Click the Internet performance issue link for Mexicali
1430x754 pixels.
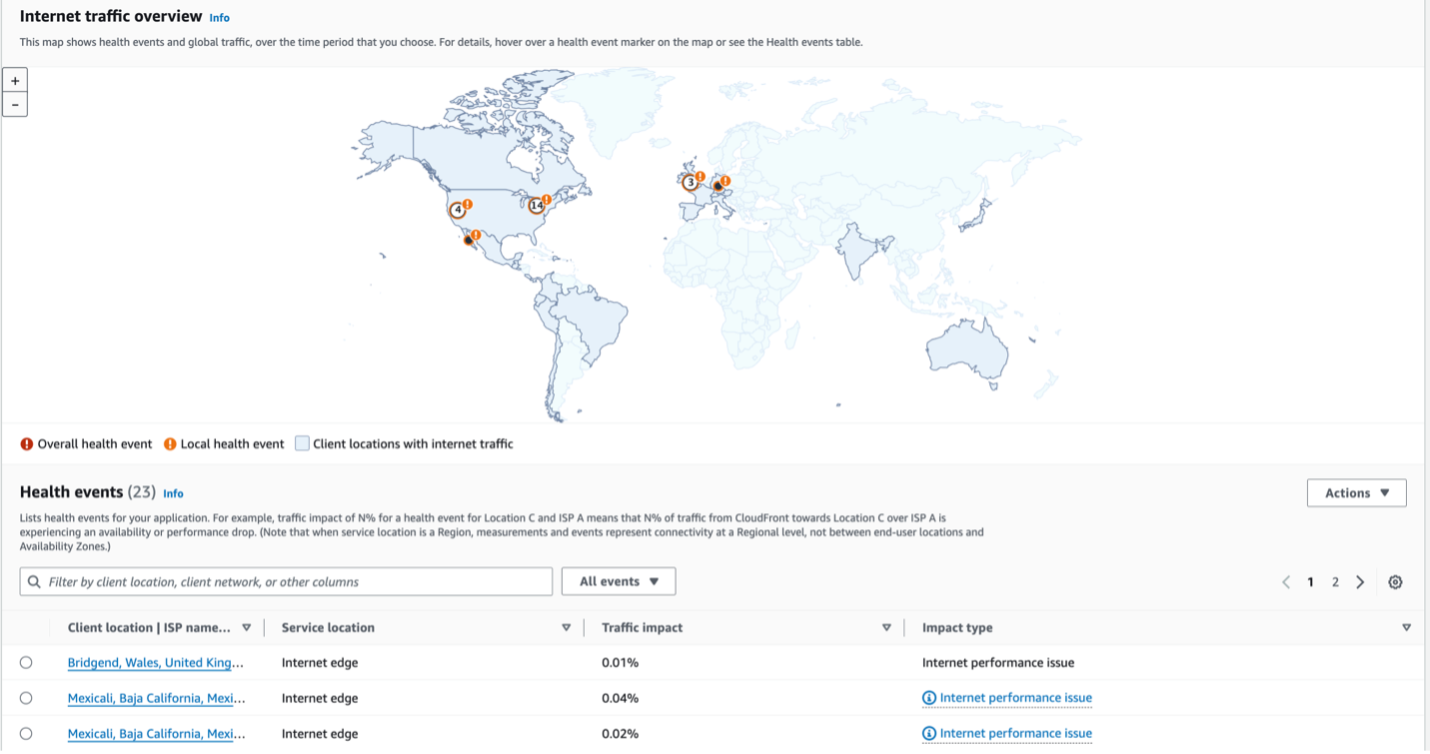[1013, 697]
